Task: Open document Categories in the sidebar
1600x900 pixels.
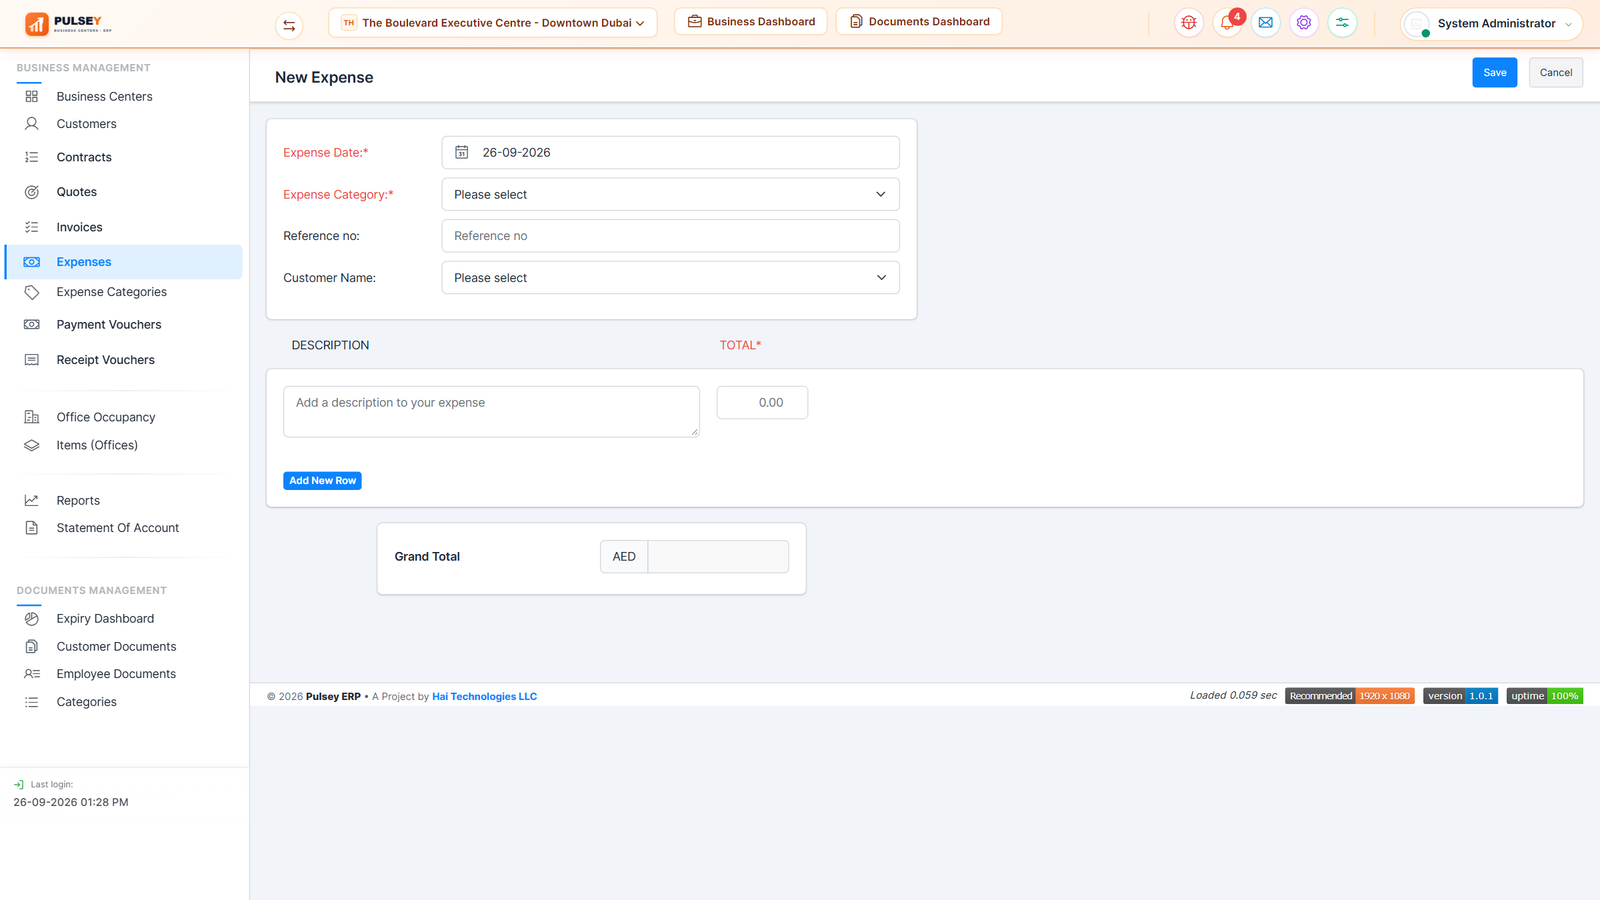Action: [x=87, y=702]
